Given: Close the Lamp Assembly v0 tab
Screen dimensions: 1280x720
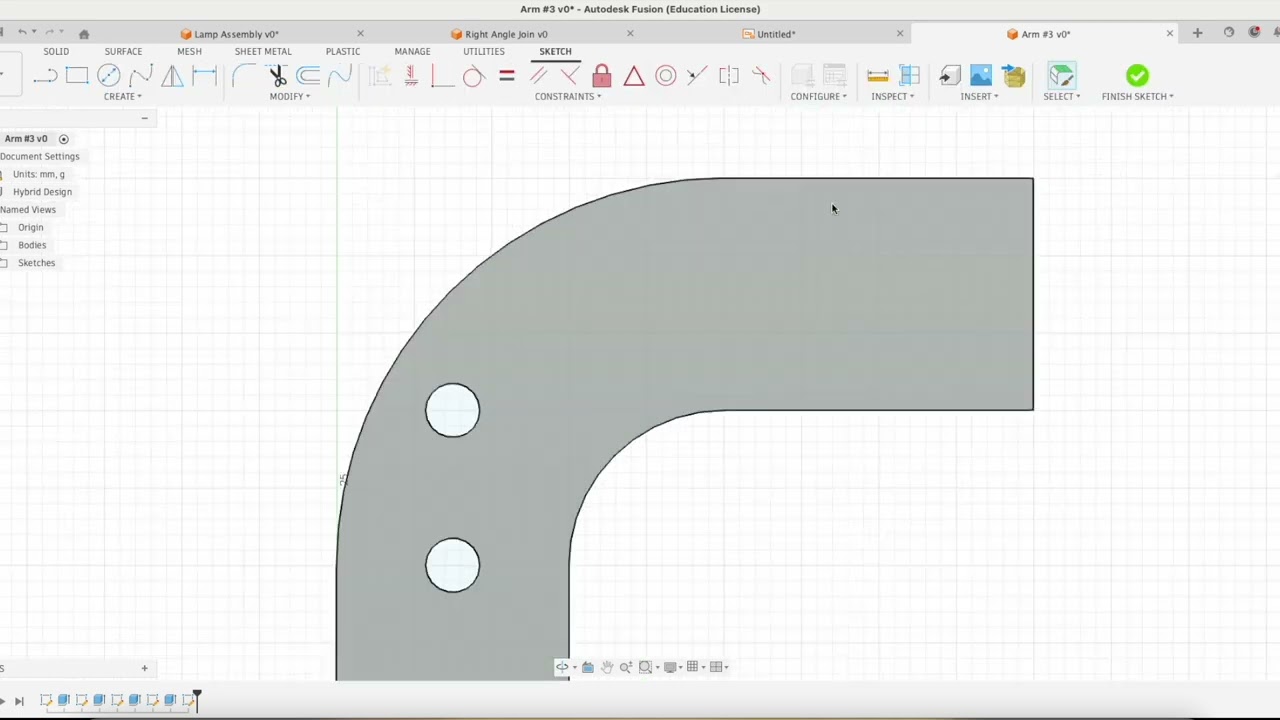Looking at the screenshot, I should [361, 34].
